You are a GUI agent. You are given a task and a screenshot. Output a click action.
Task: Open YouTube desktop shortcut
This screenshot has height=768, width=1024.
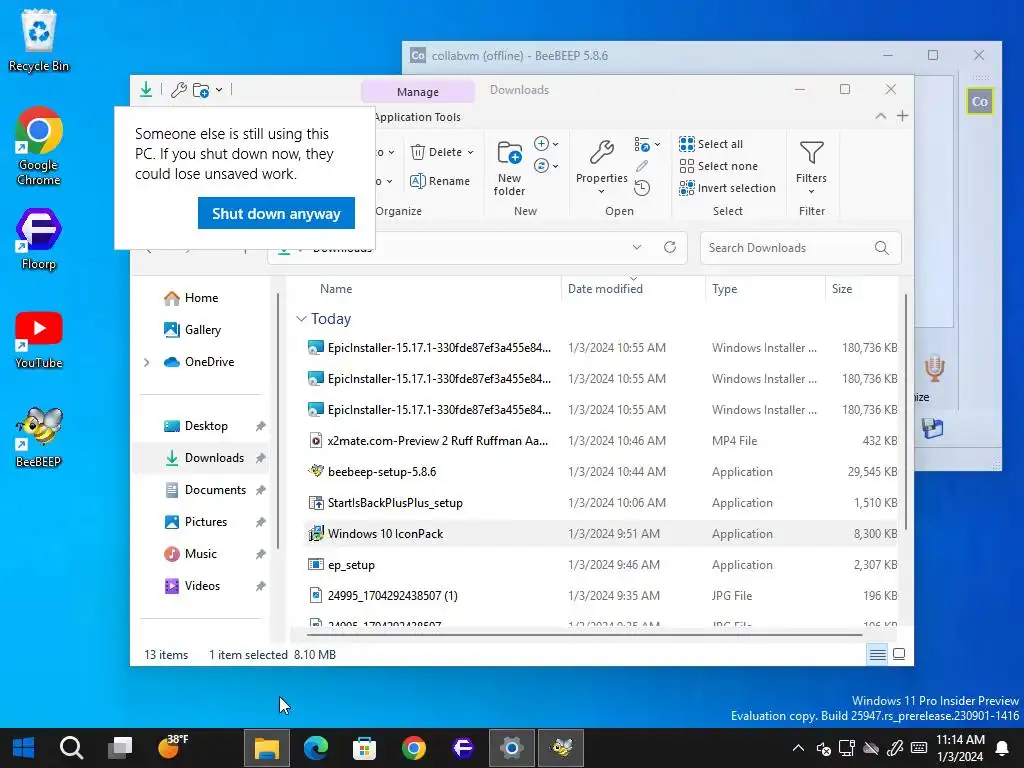39,340
